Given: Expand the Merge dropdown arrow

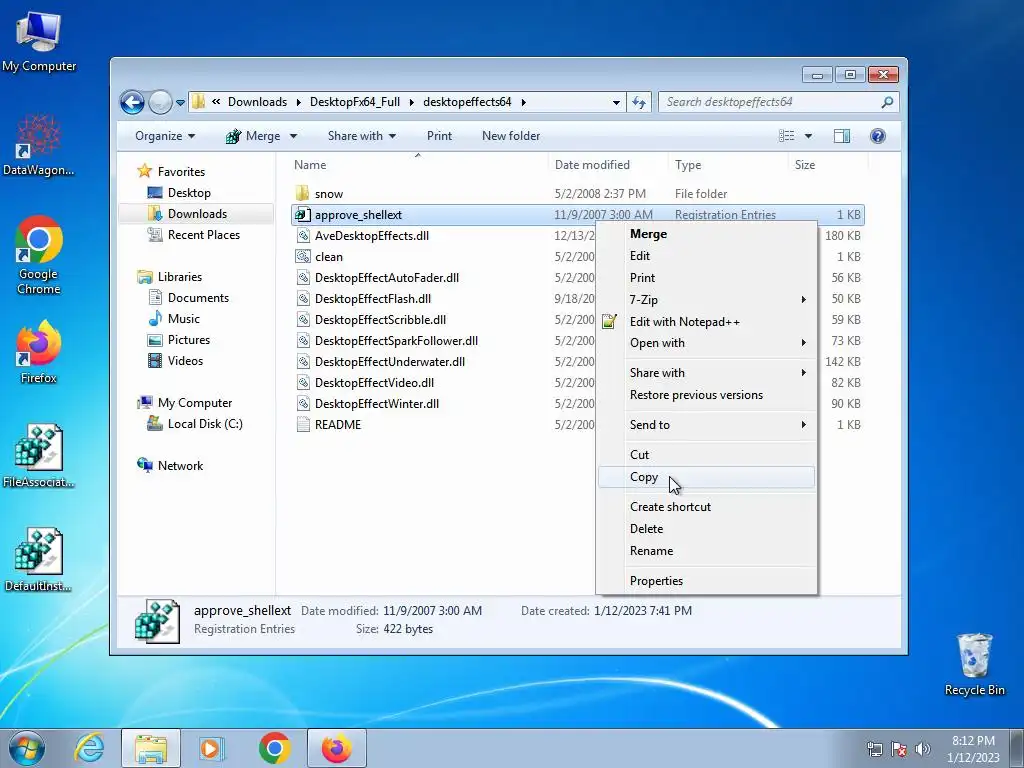Looking at the screenshot, I should pyautogui.click(x=293, y=136).
